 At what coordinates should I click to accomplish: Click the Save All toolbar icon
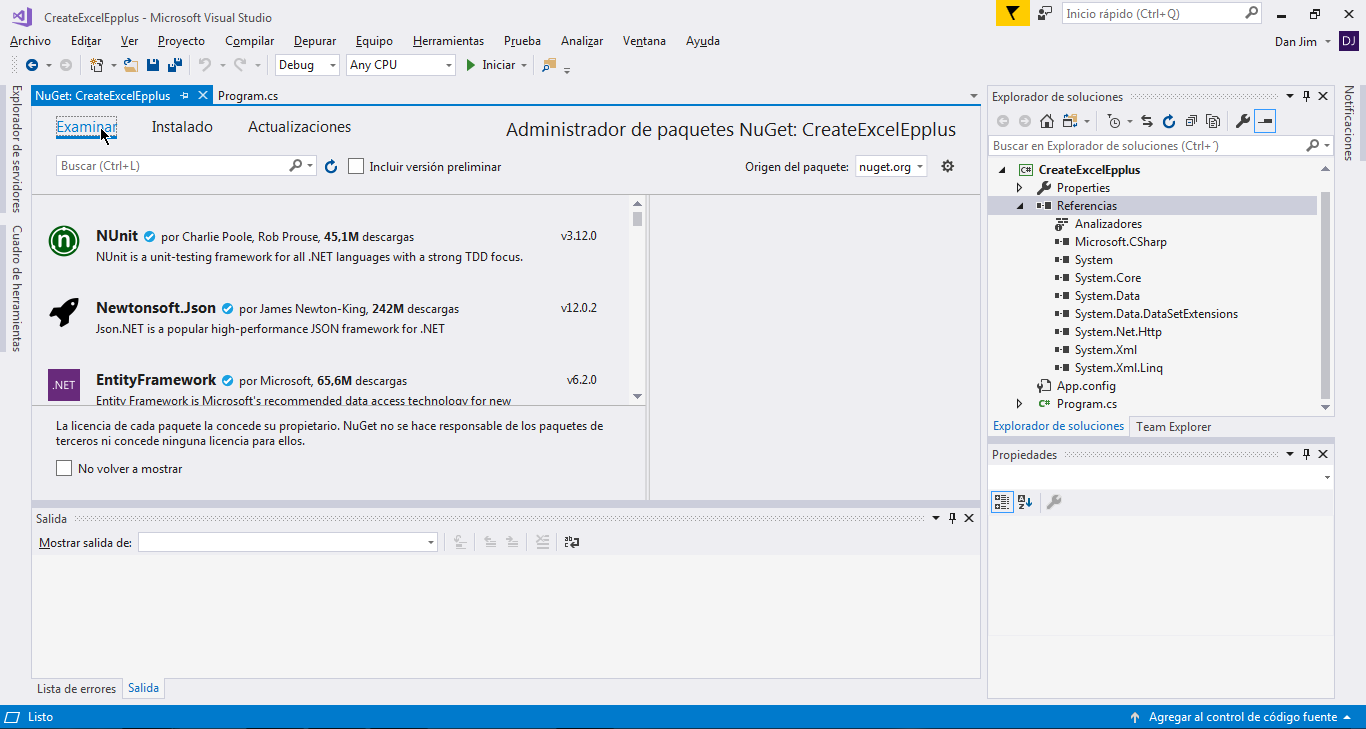tap(175, 65)
